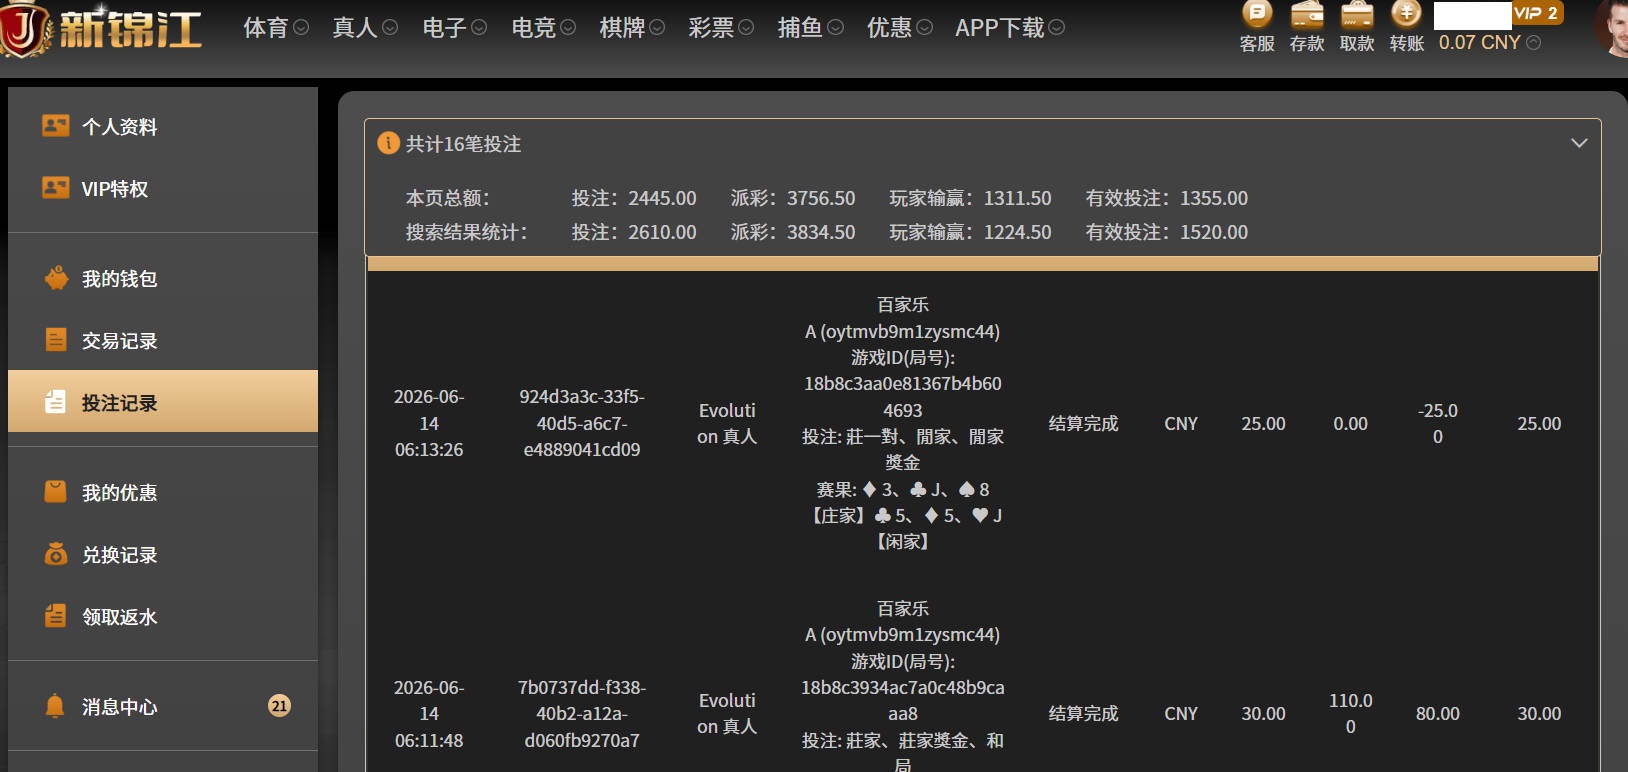Click the 我的优惠 sidebar icon
Image resolution: width=1628 pixels, height=772 pixels.
point(56,492)
